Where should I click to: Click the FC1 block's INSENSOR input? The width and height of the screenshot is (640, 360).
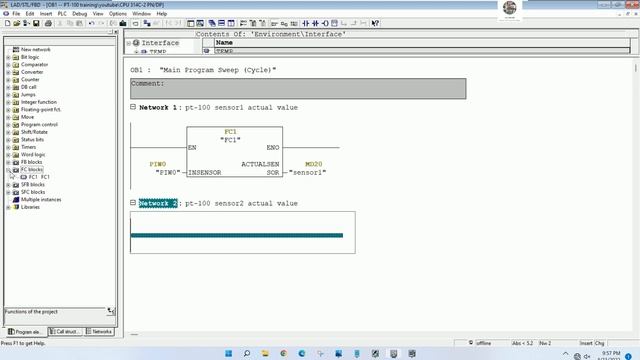pos(204,173)
